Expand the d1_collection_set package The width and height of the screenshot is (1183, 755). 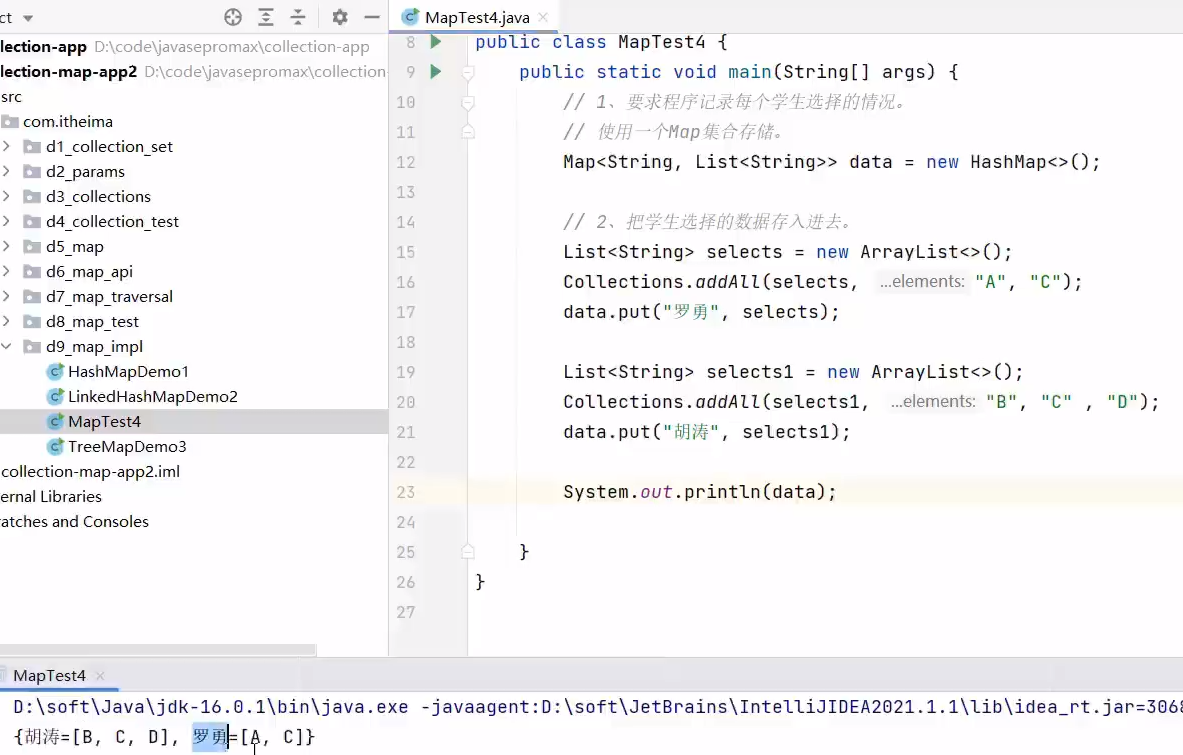click(6, 146)
